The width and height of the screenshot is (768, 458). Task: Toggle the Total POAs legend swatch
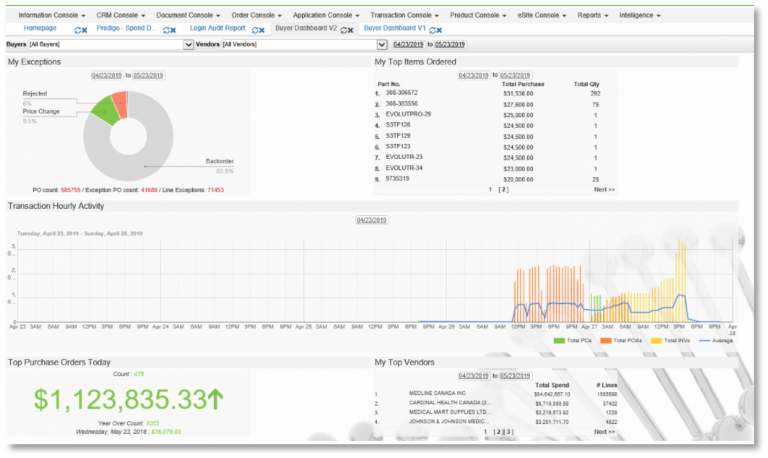pos(606,340)
